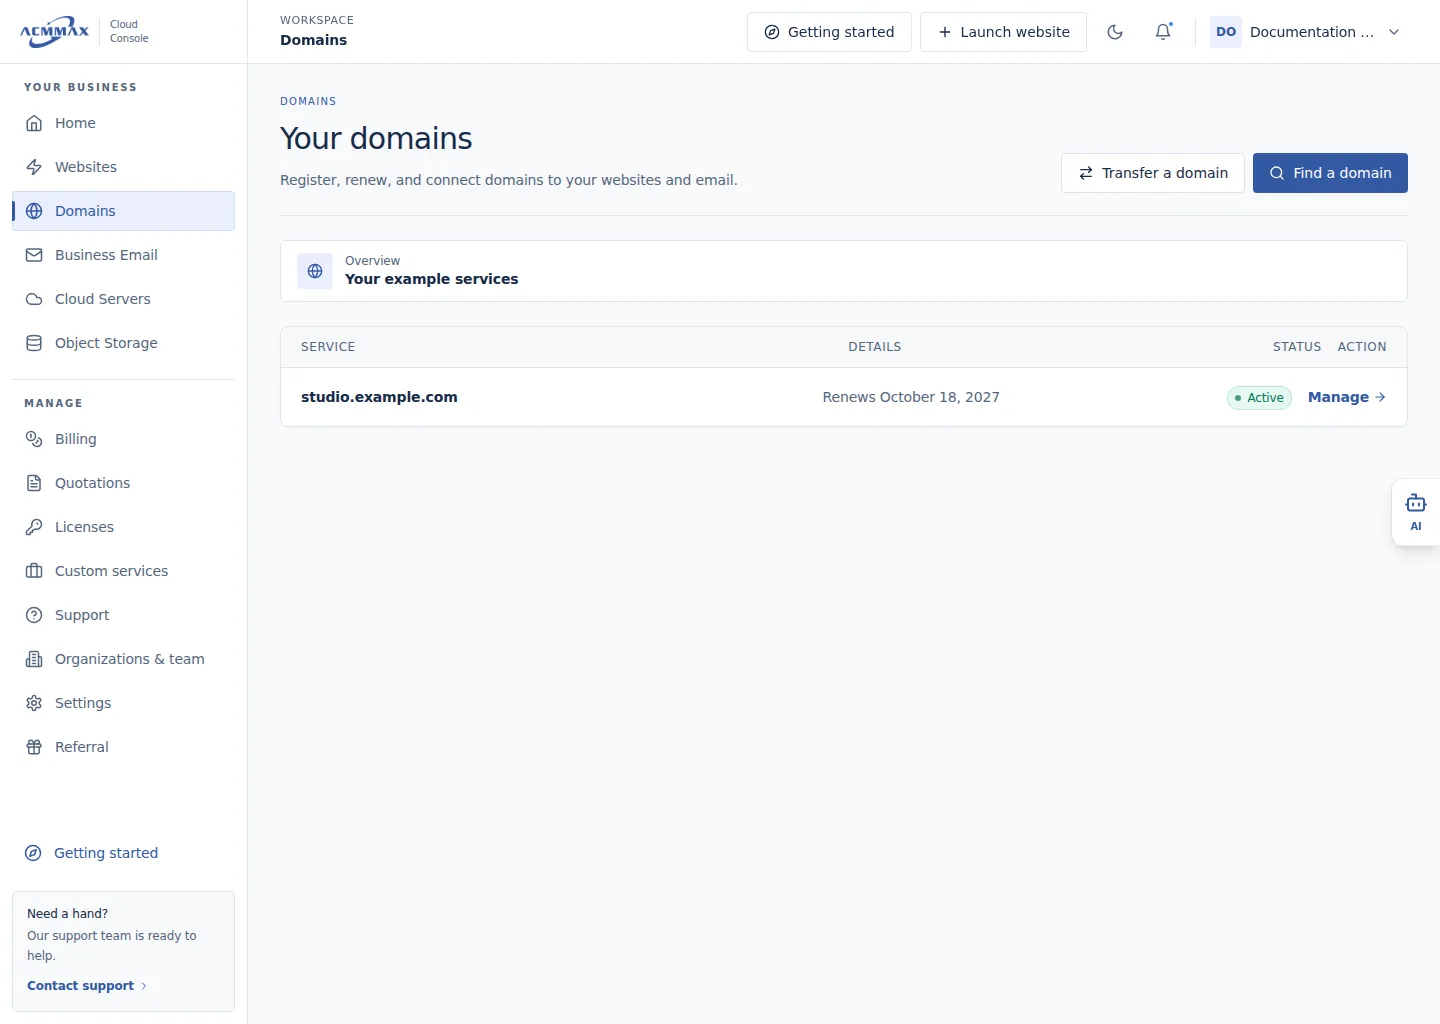Viewport: 1440px width, 1024px height.
Task: Click Contact support link
Action: pos(87,986)
